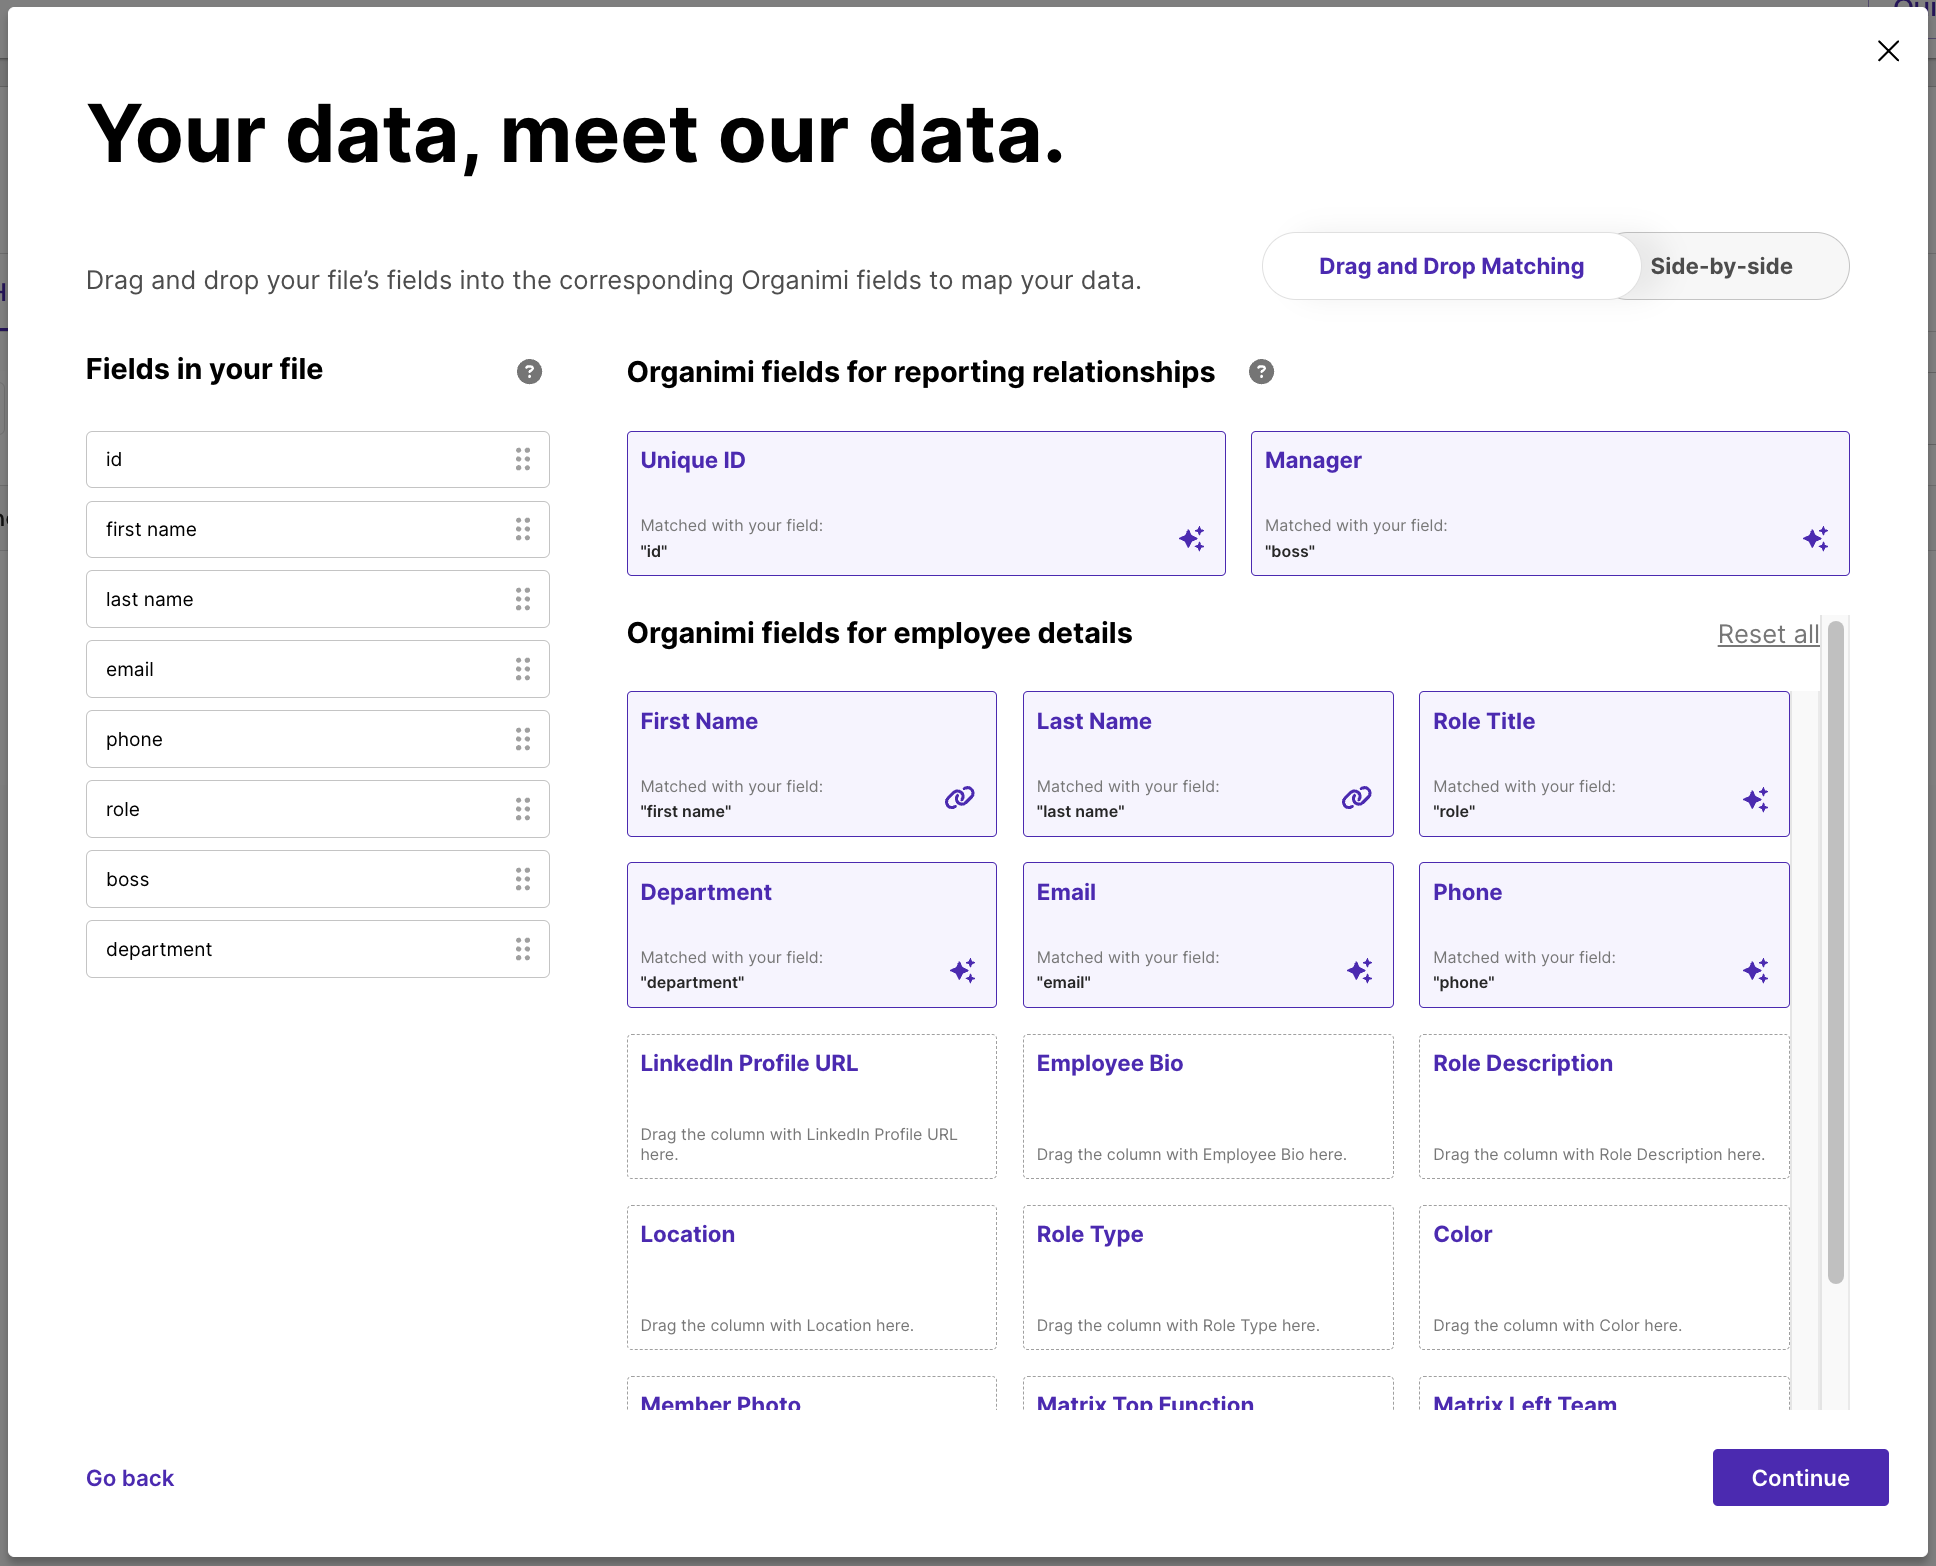
Task: Switch to Side-by-side matching view
Action: click(1721, 266)
